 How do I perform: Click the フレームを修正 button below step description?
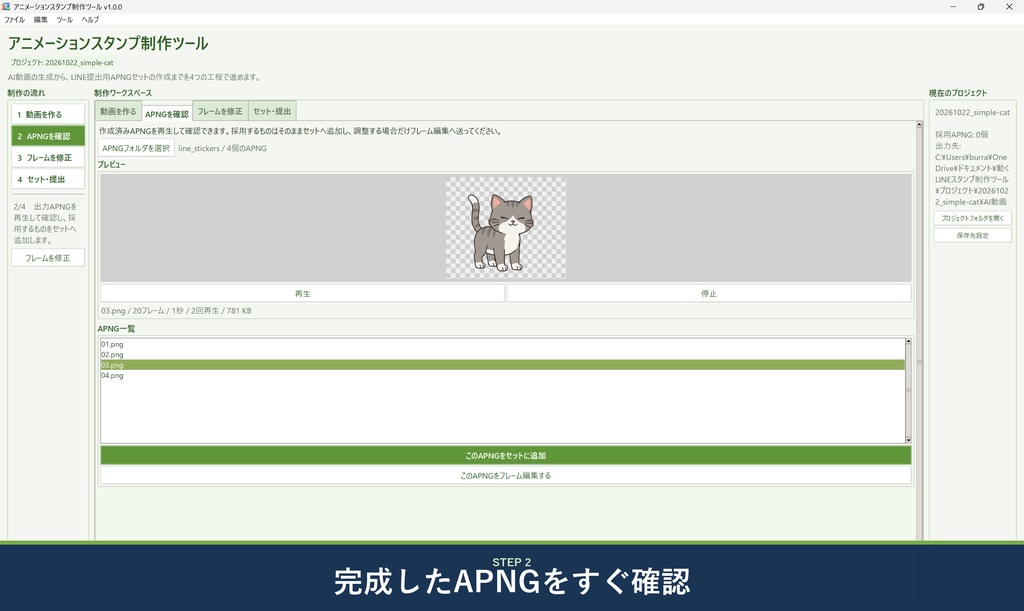click(x=48, y=258)
